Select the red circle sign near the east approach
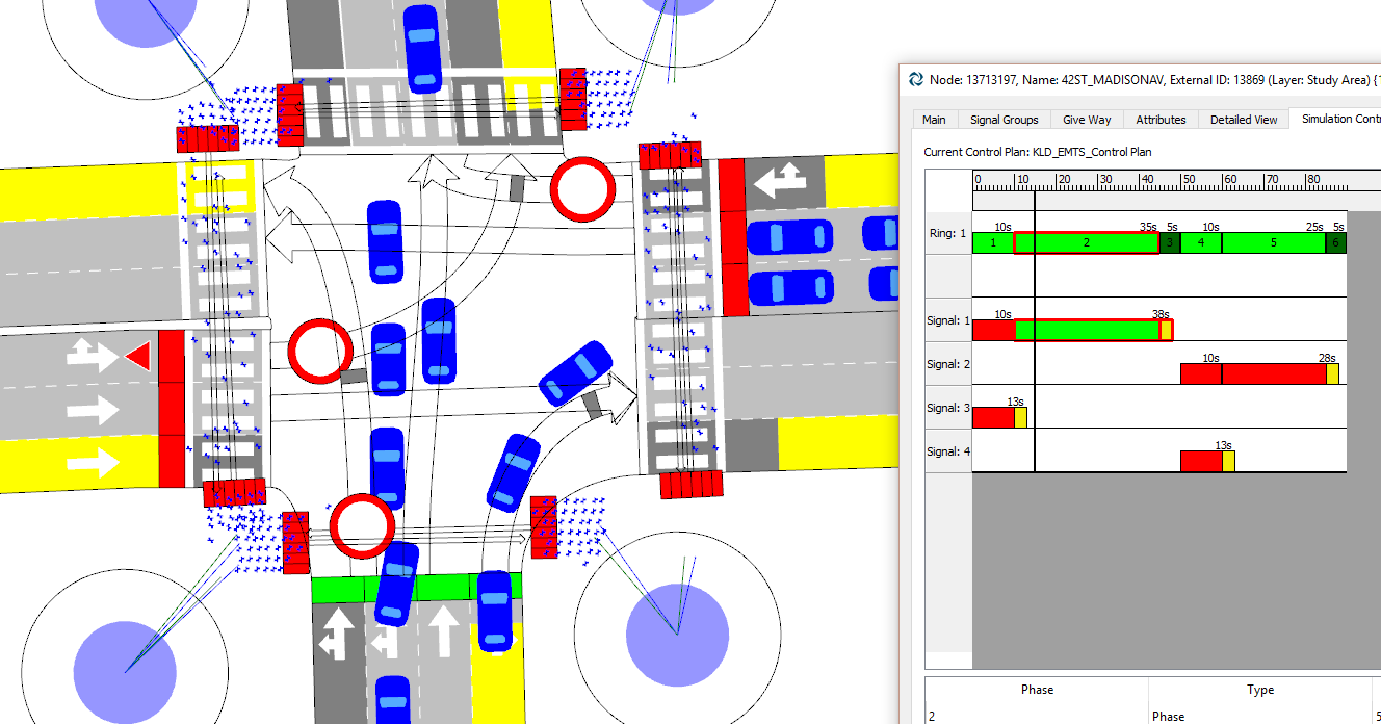The image size is (1381, 724). point(582,189)
